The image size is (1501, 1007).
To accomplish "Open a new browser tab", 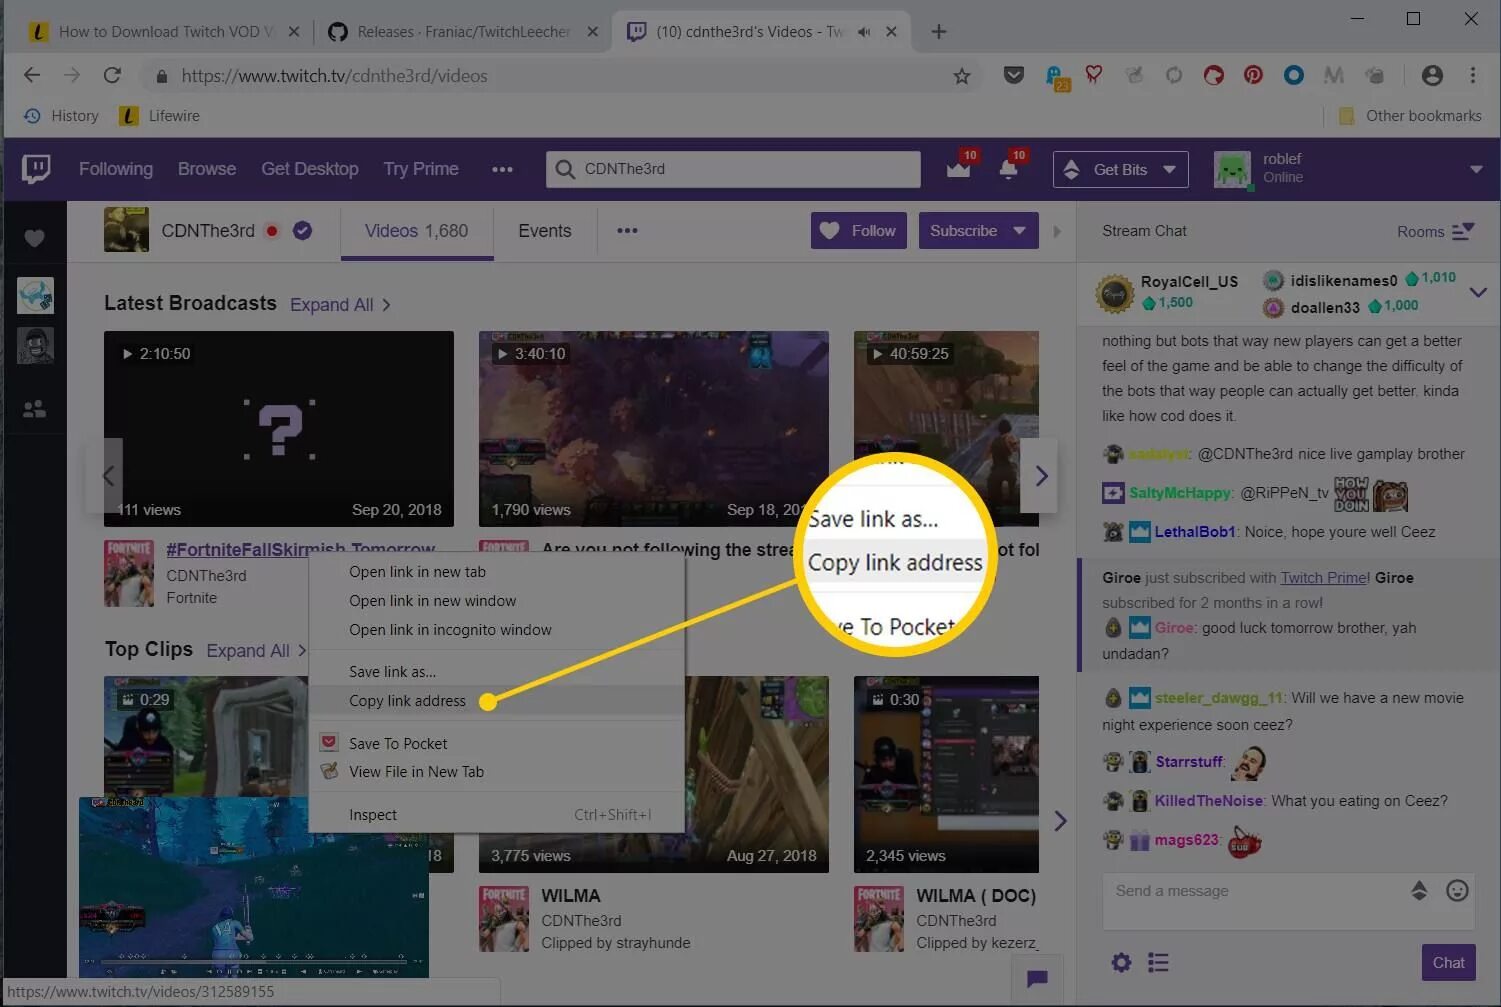I will [938, 32].
